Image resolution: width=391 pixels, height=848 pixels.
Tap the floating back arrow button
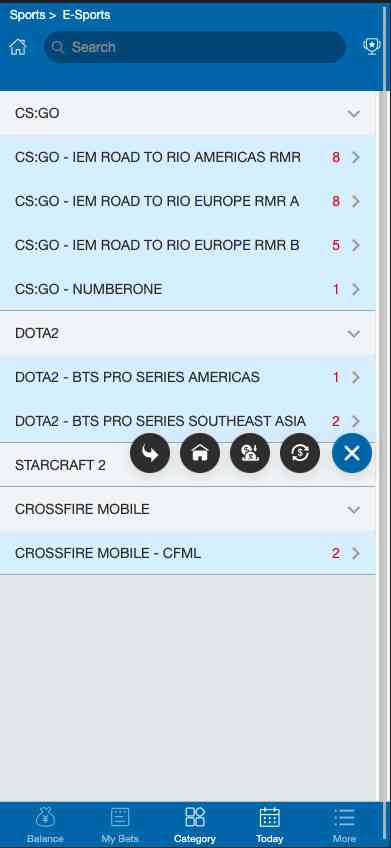click(x=150, y=453)
